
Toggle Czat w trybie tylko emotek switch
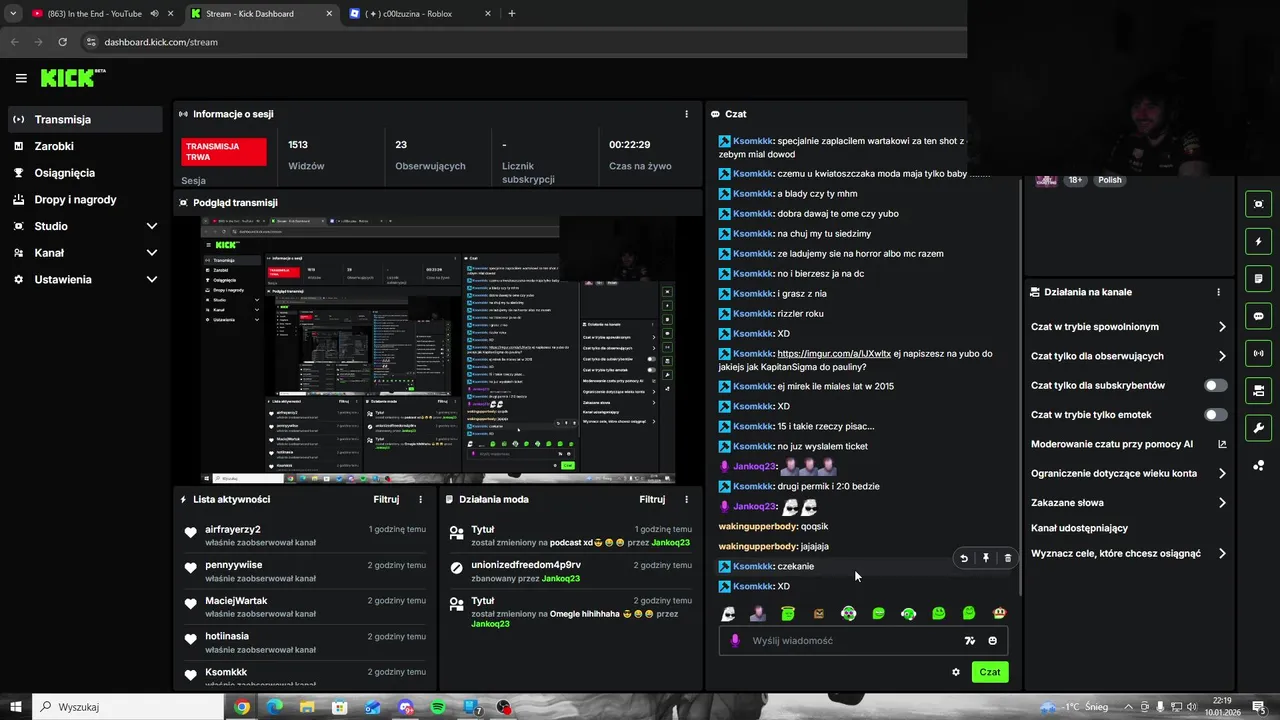1216,414
